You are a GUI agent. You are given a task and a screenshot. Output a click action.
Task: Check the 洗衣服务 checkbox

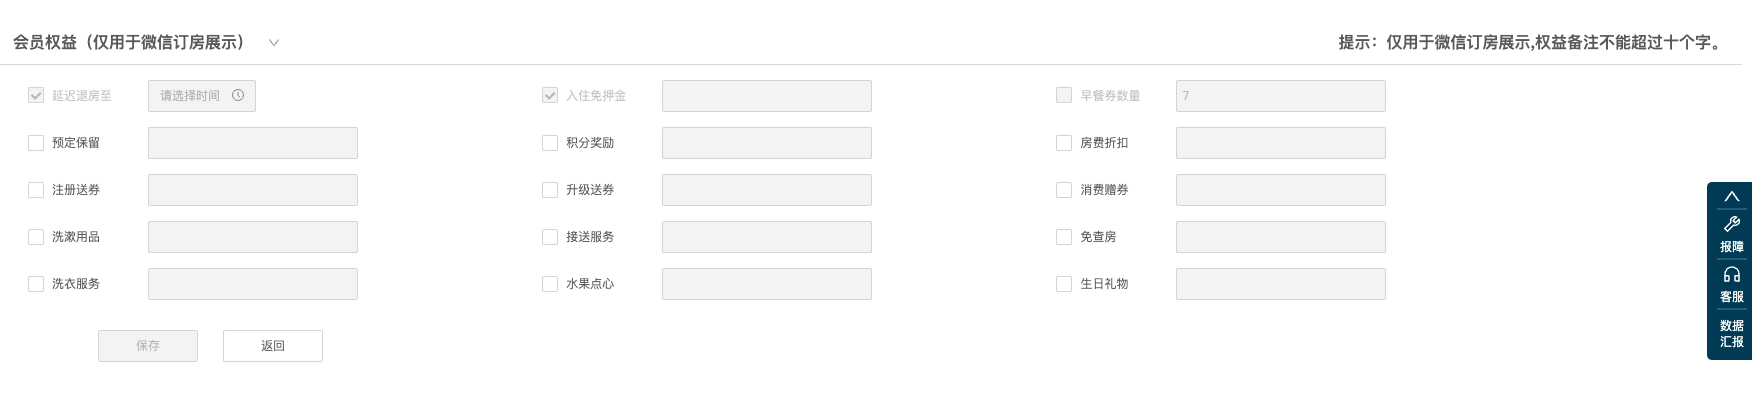[x=36, y=284]
